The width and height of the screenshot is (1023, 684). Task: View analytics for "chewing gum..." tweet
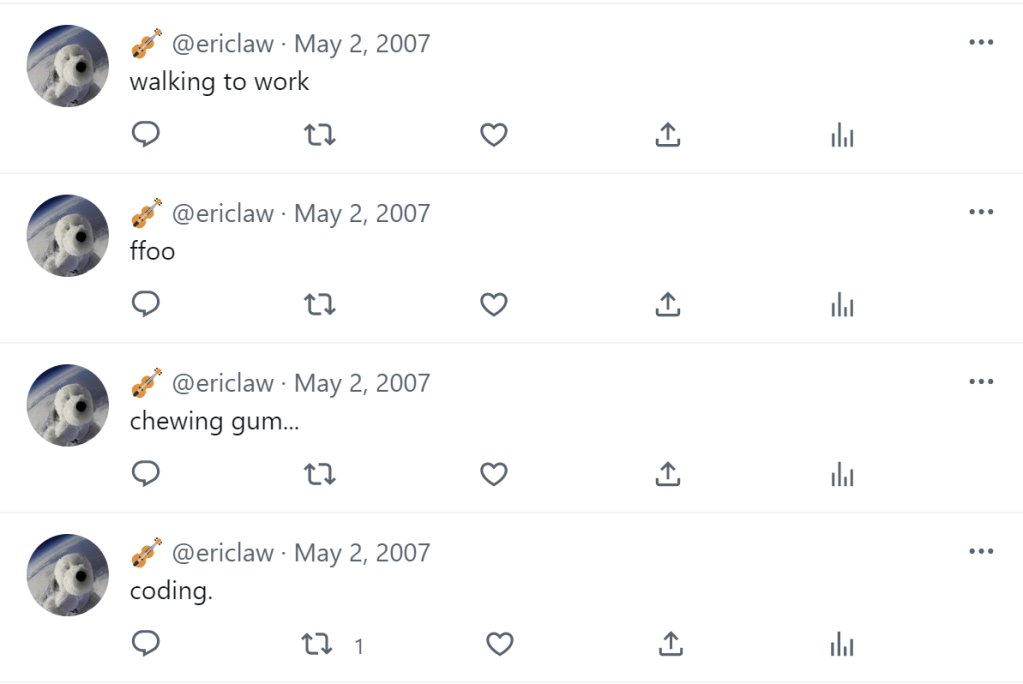842,475
